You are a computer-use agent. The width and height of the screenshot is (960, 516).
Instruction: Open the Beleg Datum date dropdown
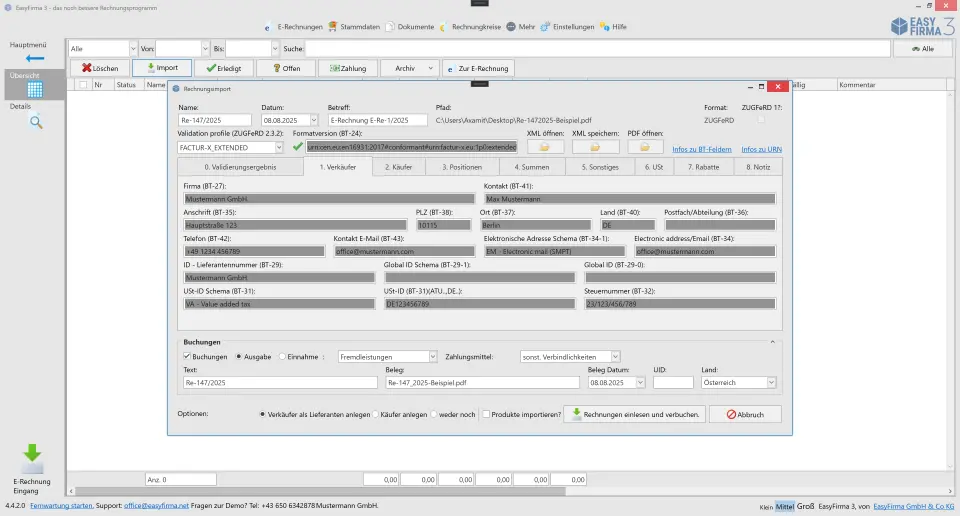[x=640, y=382]
